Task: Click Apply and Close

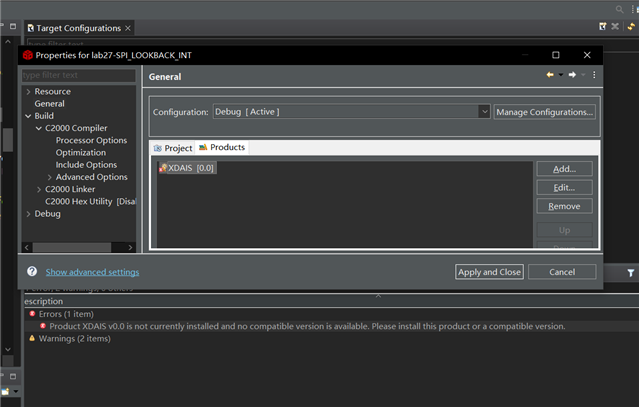Action: pyautogui.click(x=489, y=272)
